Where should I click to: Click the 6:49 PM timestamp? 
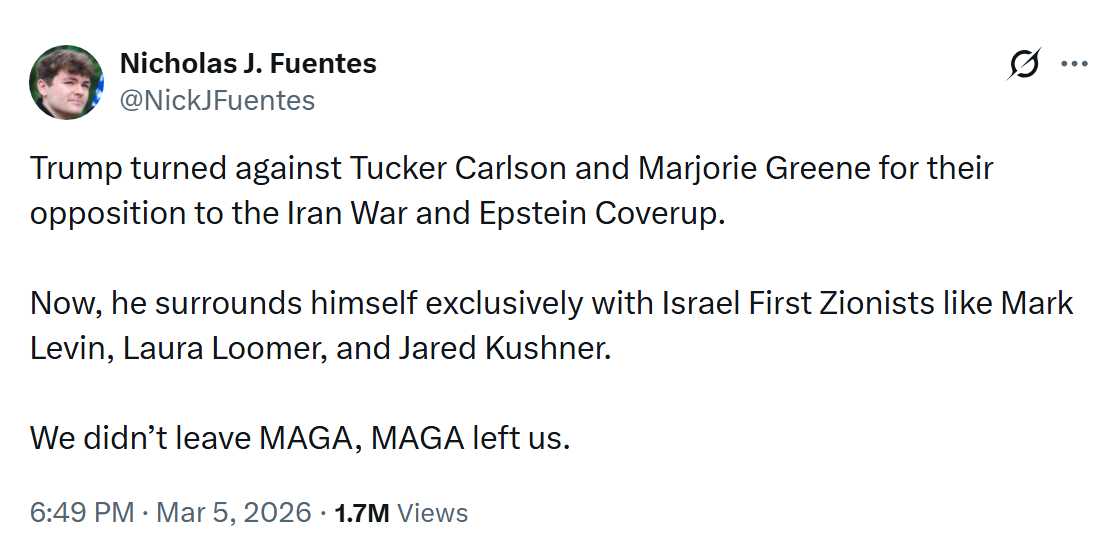tap(82, 513)
